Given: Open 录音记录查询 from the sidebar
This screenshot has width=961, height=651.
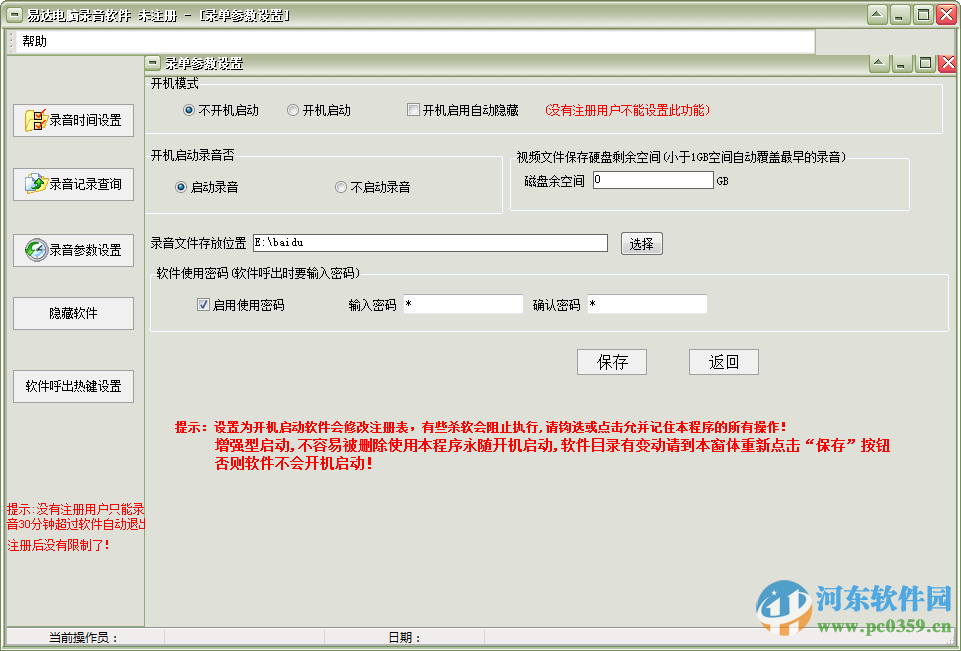Looking at the screenshot, I should click(74, 184).
